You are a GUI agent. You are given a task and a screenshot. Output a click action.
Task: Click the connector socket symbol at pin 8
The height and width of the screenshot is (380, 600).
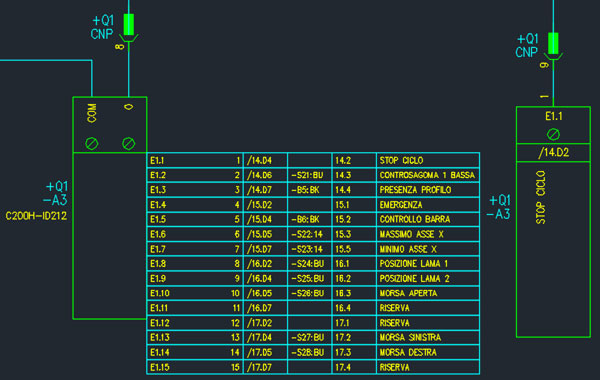pyautogui.click(x=129, y=38)
